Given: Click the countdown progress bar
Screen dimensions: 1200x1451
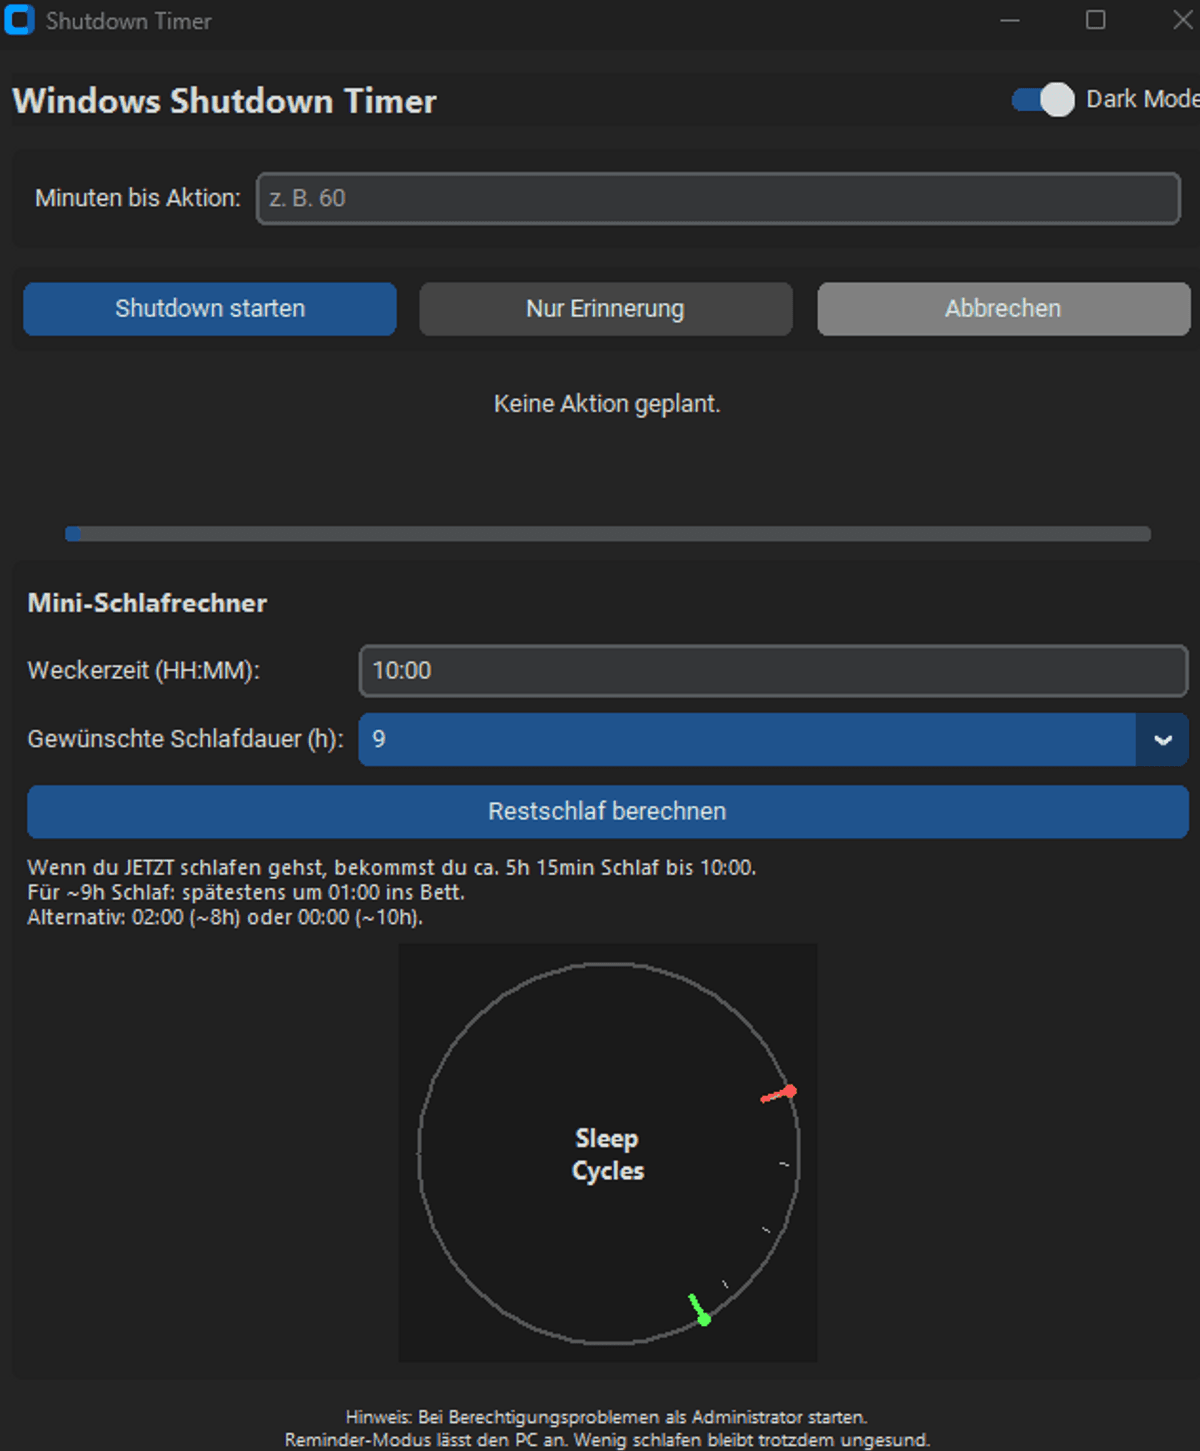Looking at the screenshot, I should point(608,534).
